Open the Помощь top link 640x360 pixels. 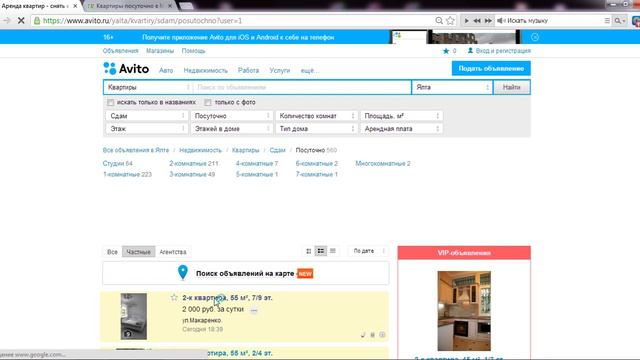coord(193,51)
